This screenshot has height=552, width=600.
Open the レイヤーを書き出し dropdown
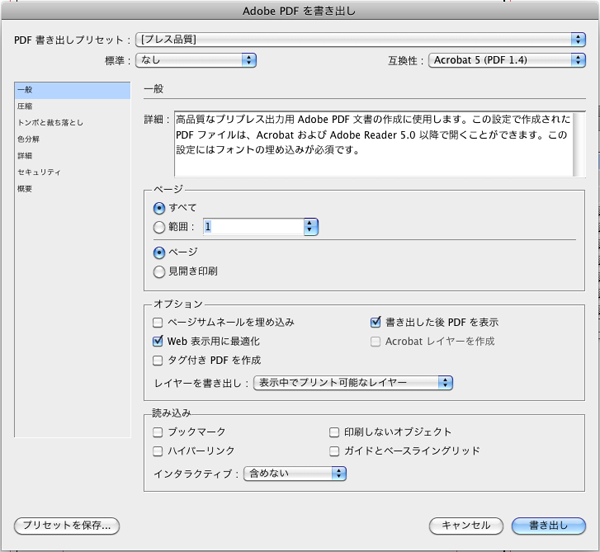(353, 383)
